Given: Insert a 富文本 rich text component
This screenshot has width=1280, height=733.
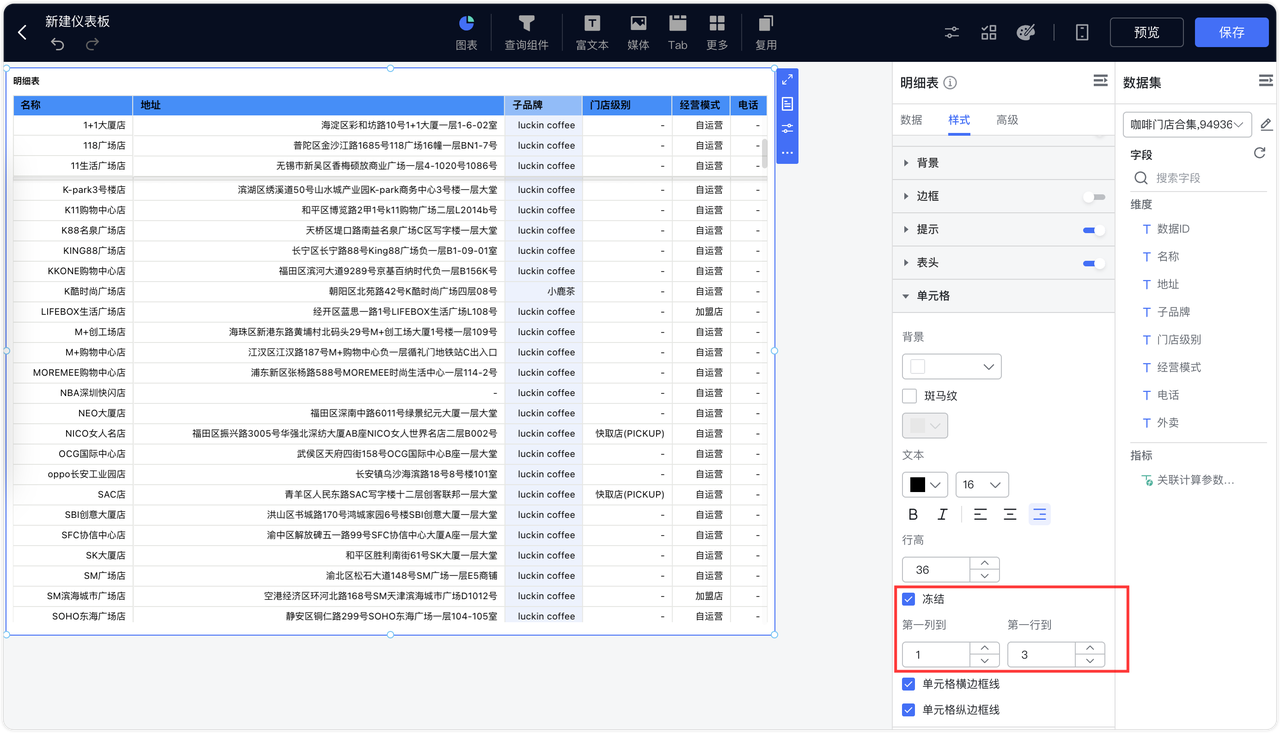Looking at the screenshot, I should click(x=592, y=32).
